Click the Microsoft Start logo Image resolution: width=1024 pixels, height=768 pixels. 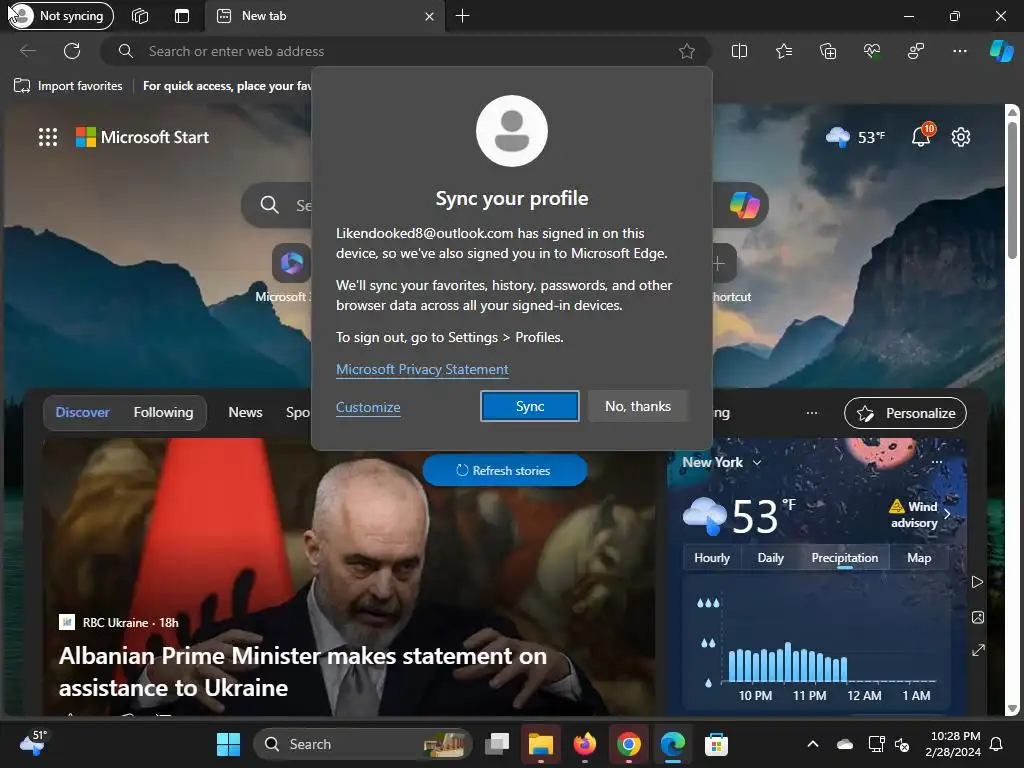coord(142,137)
